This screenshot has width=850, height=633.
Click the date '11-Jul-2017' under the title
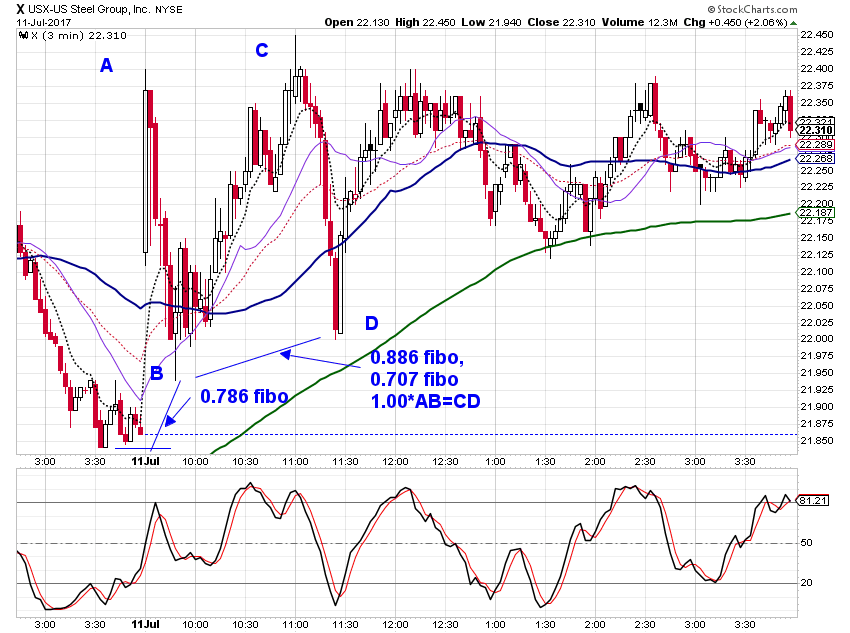click(43, 22)
